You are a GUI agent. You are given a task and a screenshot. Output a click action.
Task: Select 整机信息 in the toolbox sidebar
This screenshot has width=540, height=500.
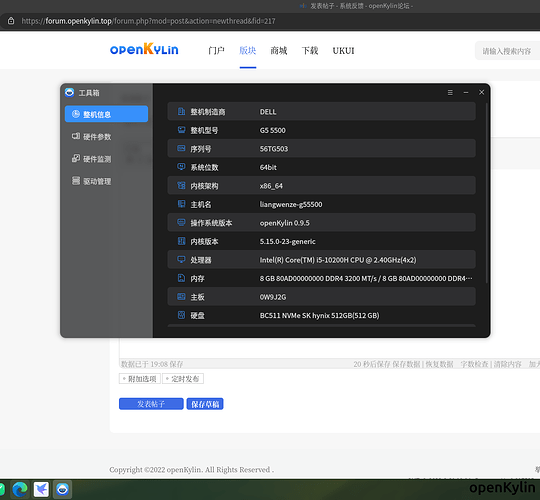click(106, 114)
